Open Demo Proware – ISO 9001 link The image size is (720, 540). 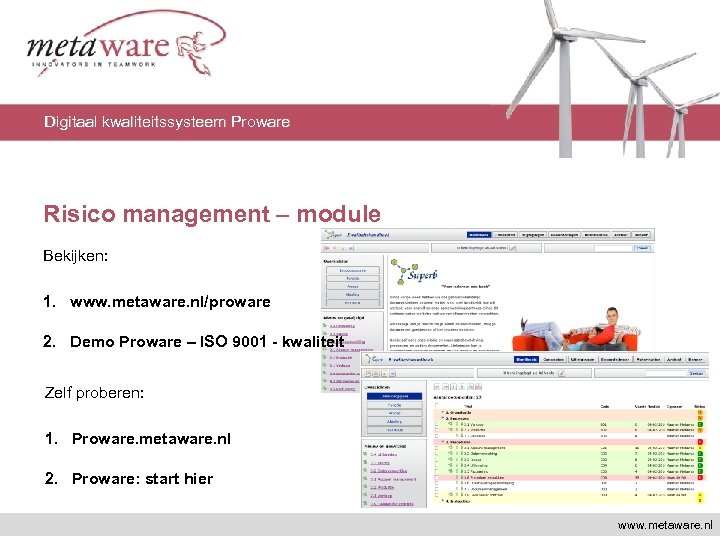[207, 342]
